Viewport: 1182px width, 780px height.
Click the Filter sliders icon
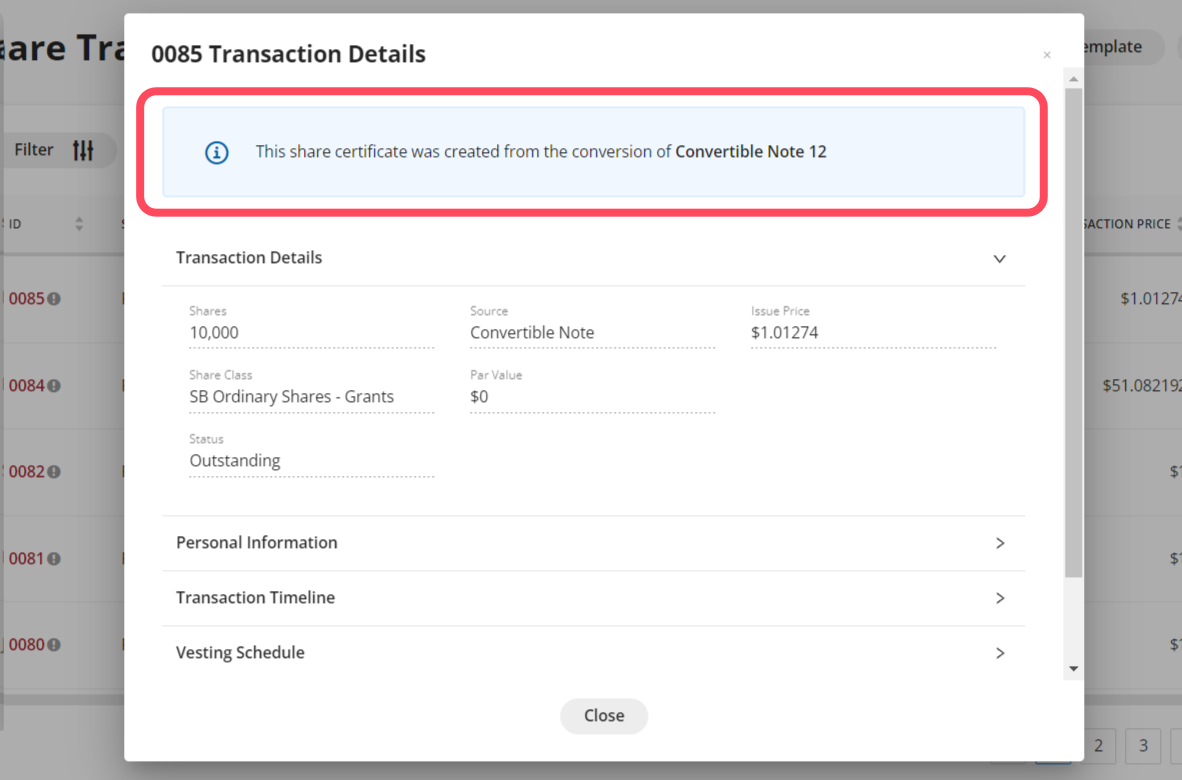83,150
